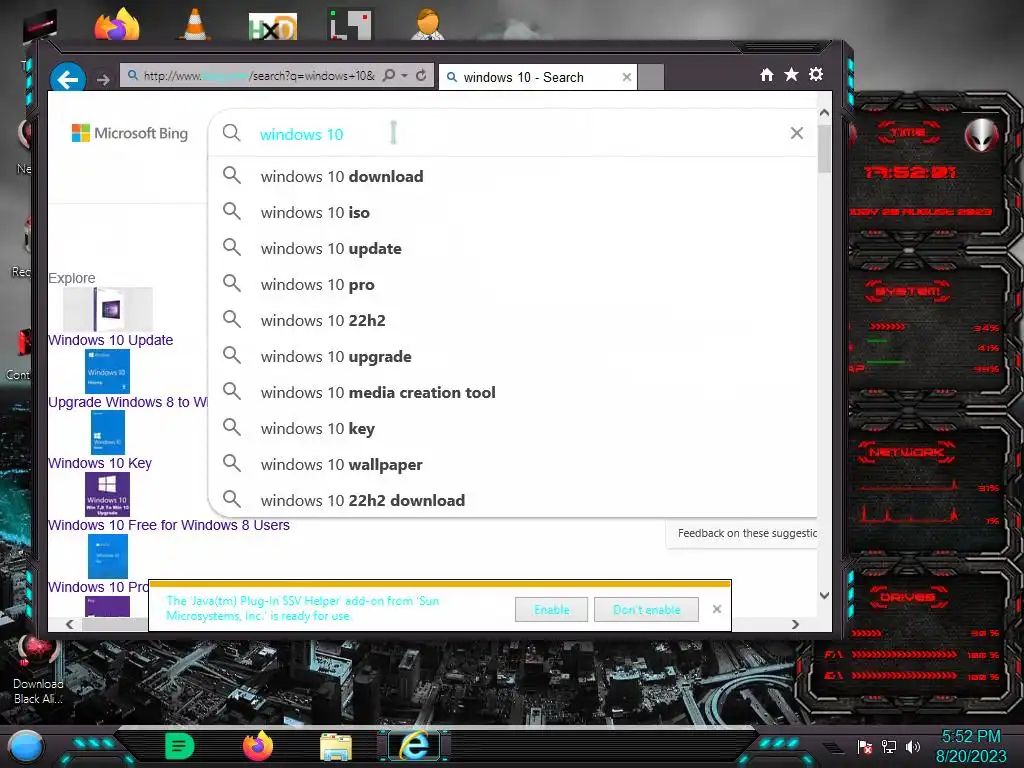Click 'Don't enable' on add-on notification
Viewport: 1024px width, 768px height.
coord(647,609)
